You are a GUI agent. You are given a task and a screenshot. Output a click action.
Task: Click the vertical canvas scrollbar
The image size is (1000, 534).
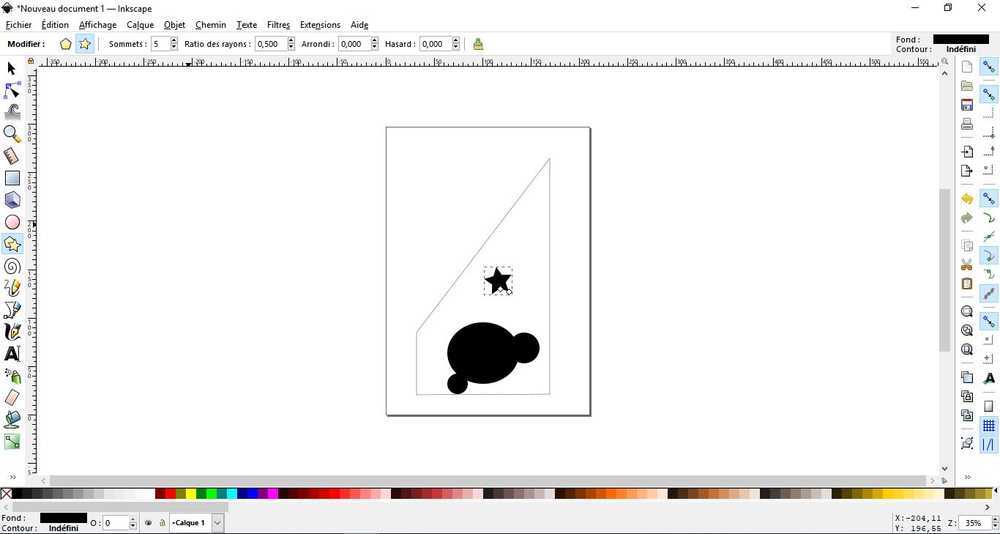click(x=945, y=269)
